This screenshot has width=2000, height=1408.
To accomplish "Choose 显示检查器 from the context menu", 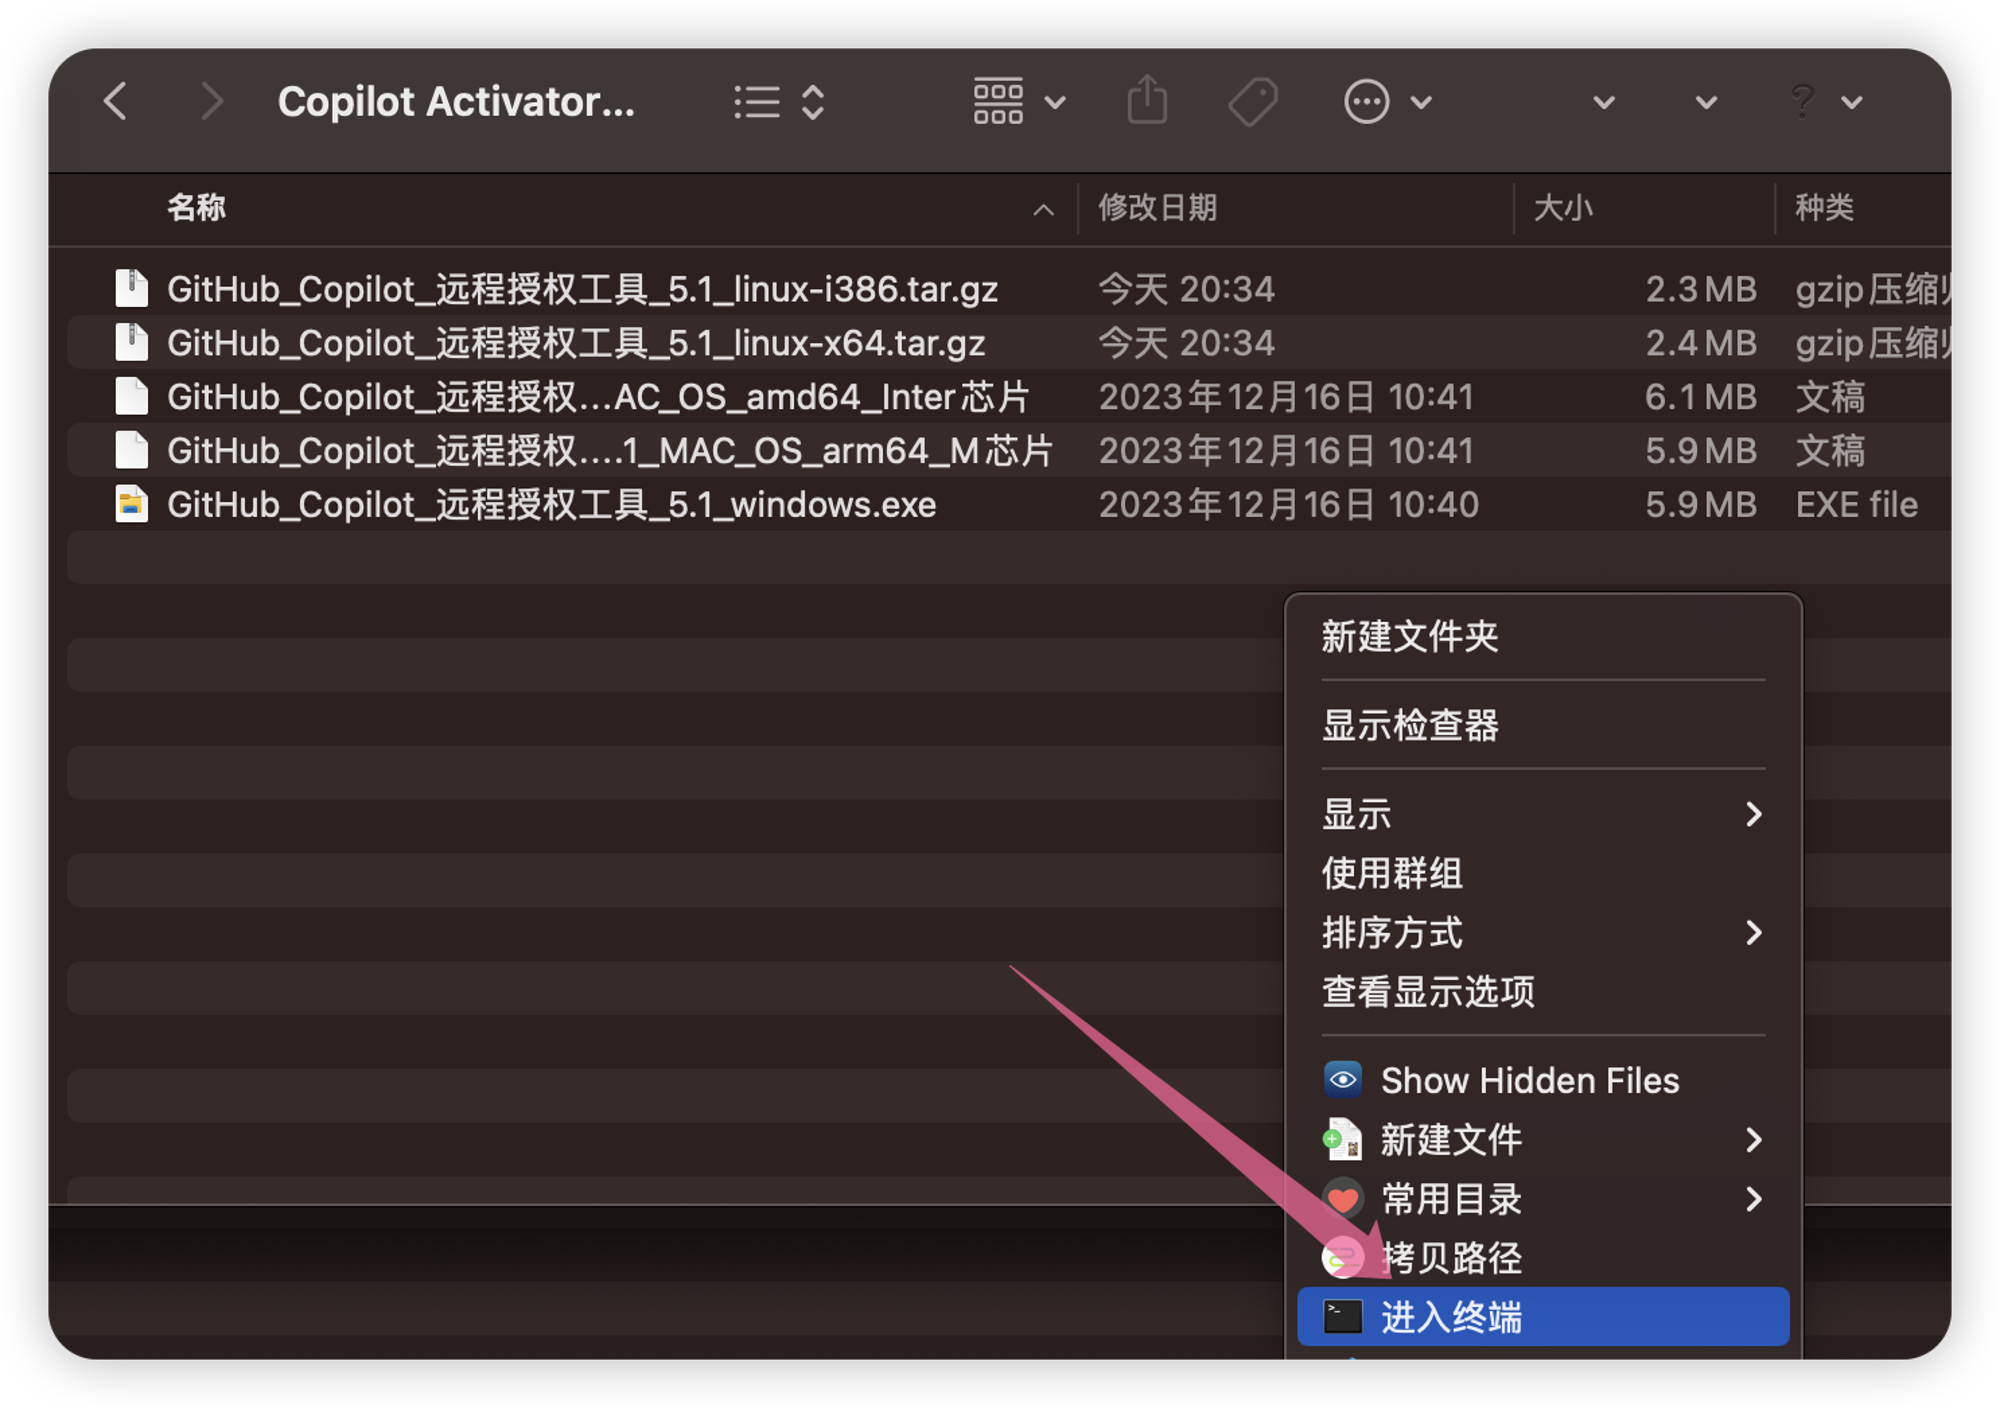I will click(1412, 726).
